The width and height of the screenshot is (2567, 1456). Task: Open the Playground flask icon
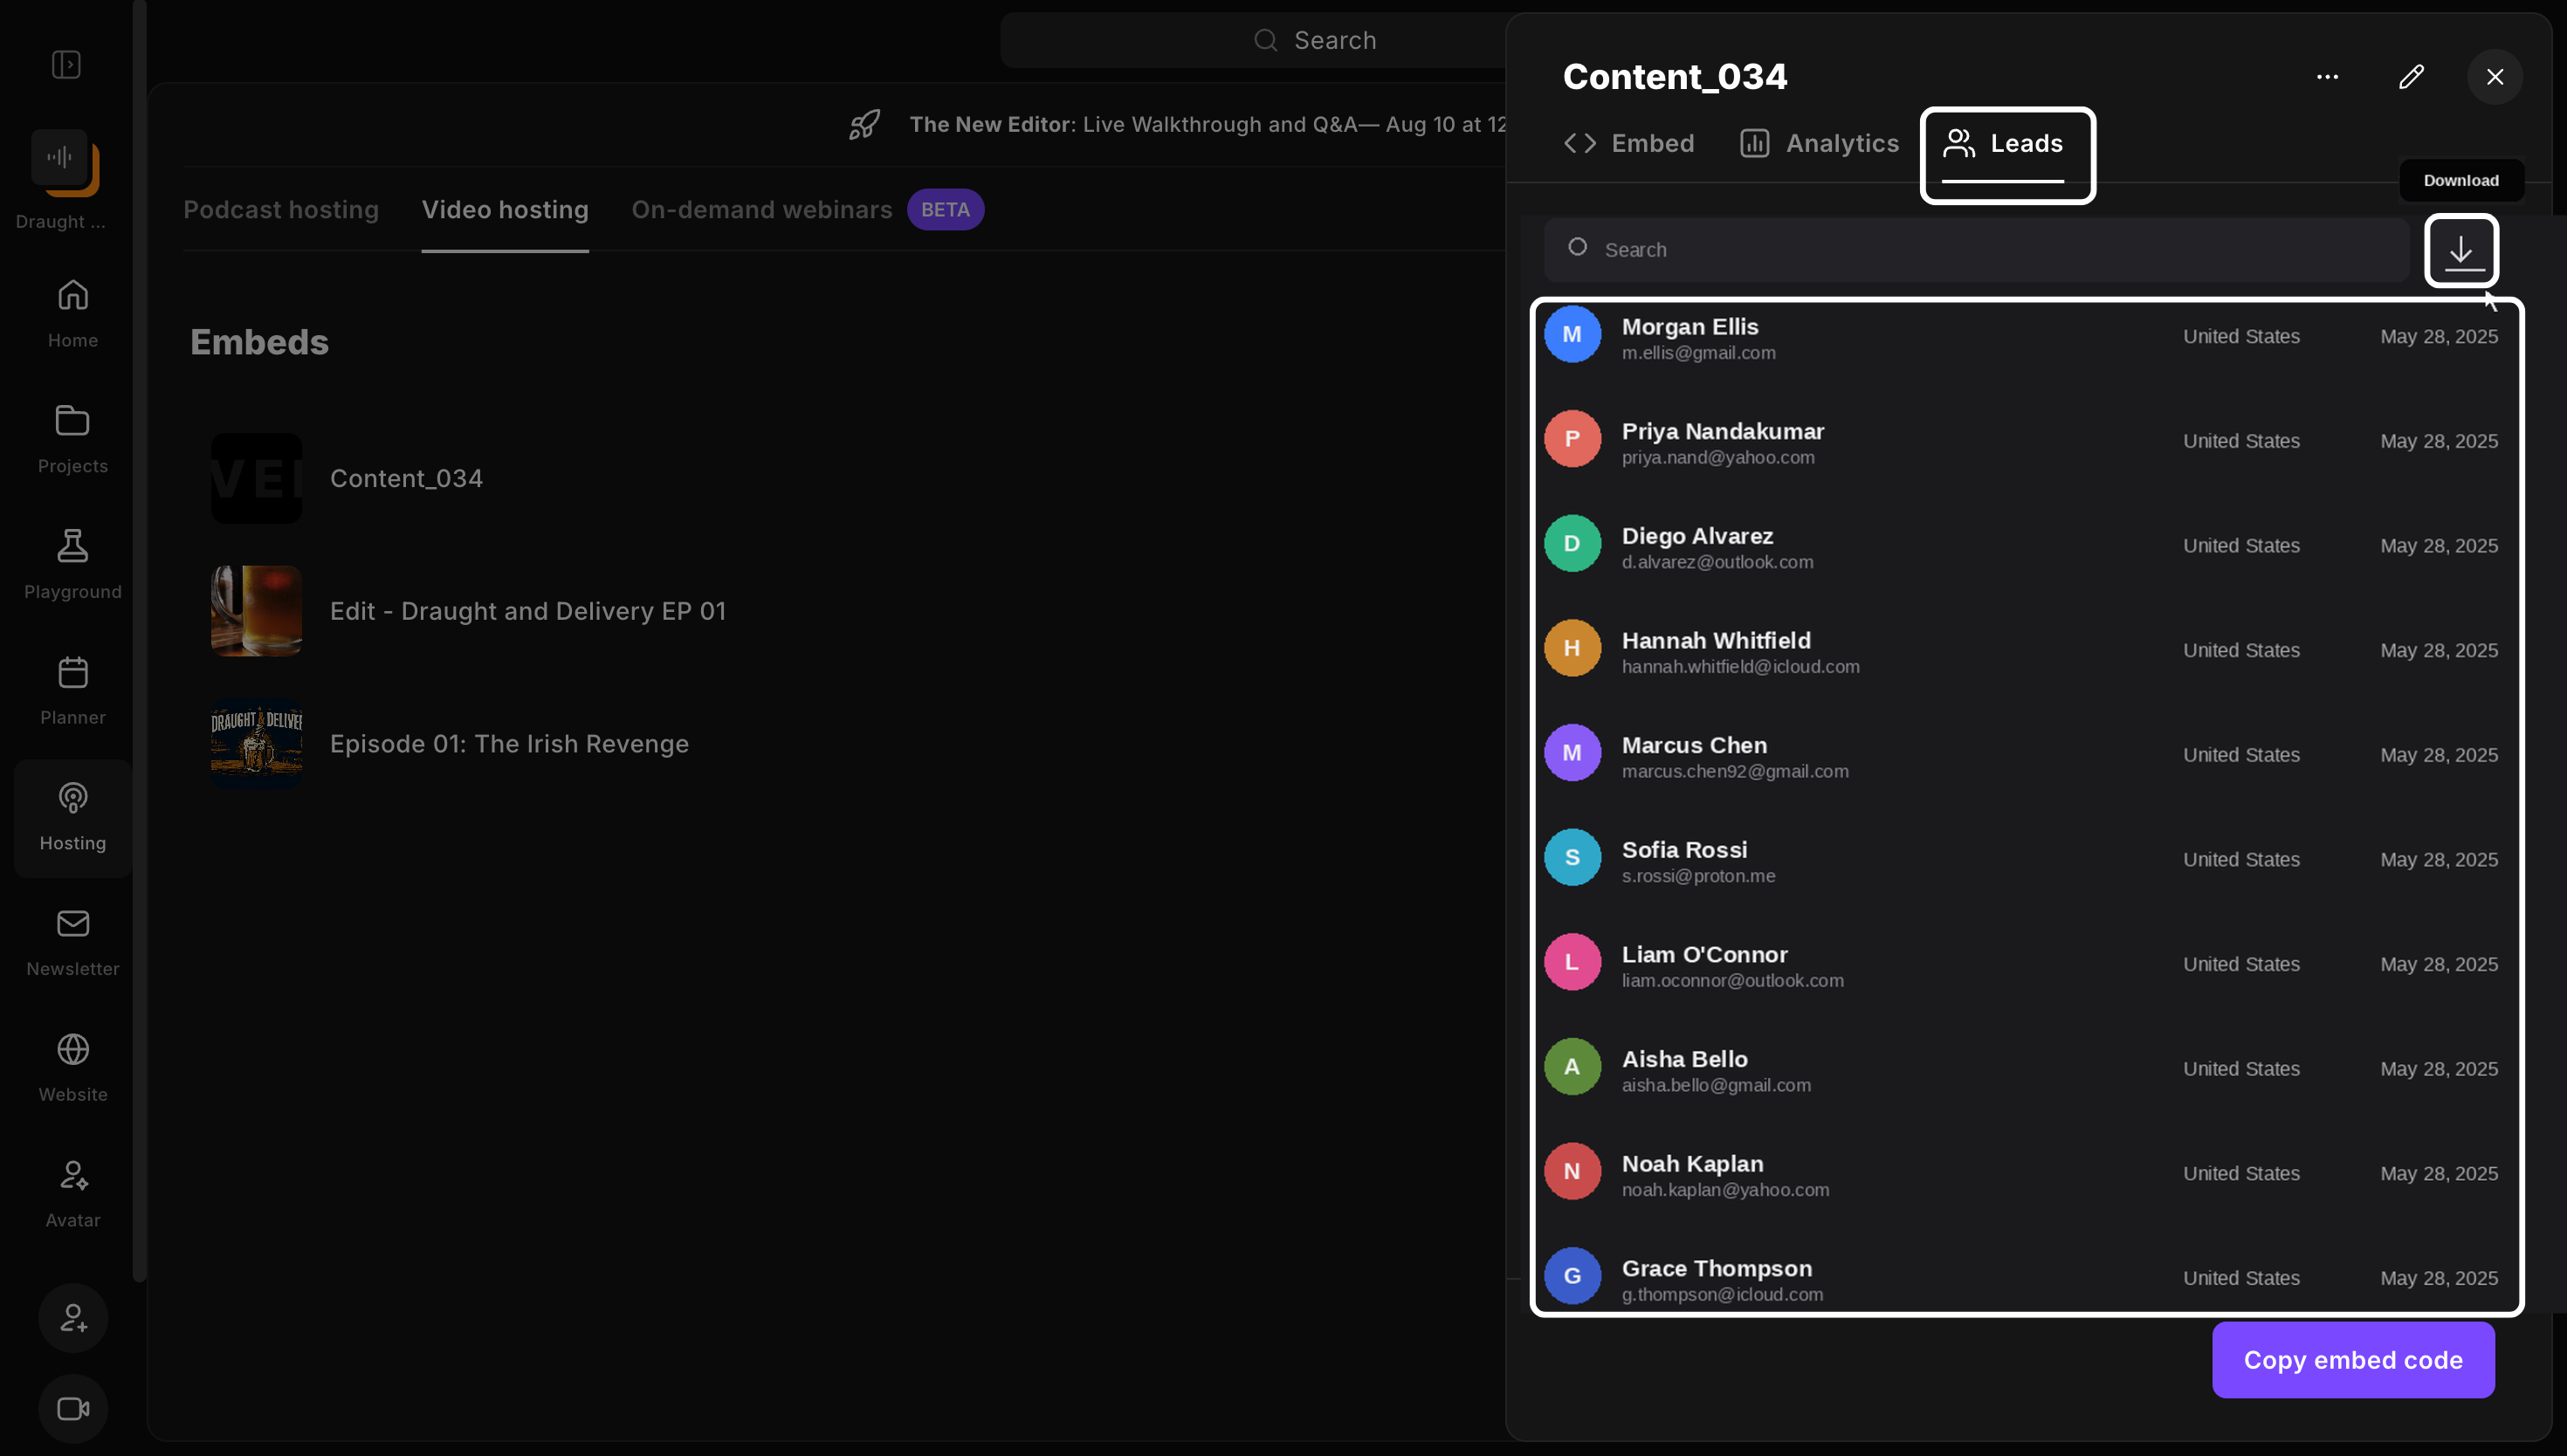(x=73, y=546)
